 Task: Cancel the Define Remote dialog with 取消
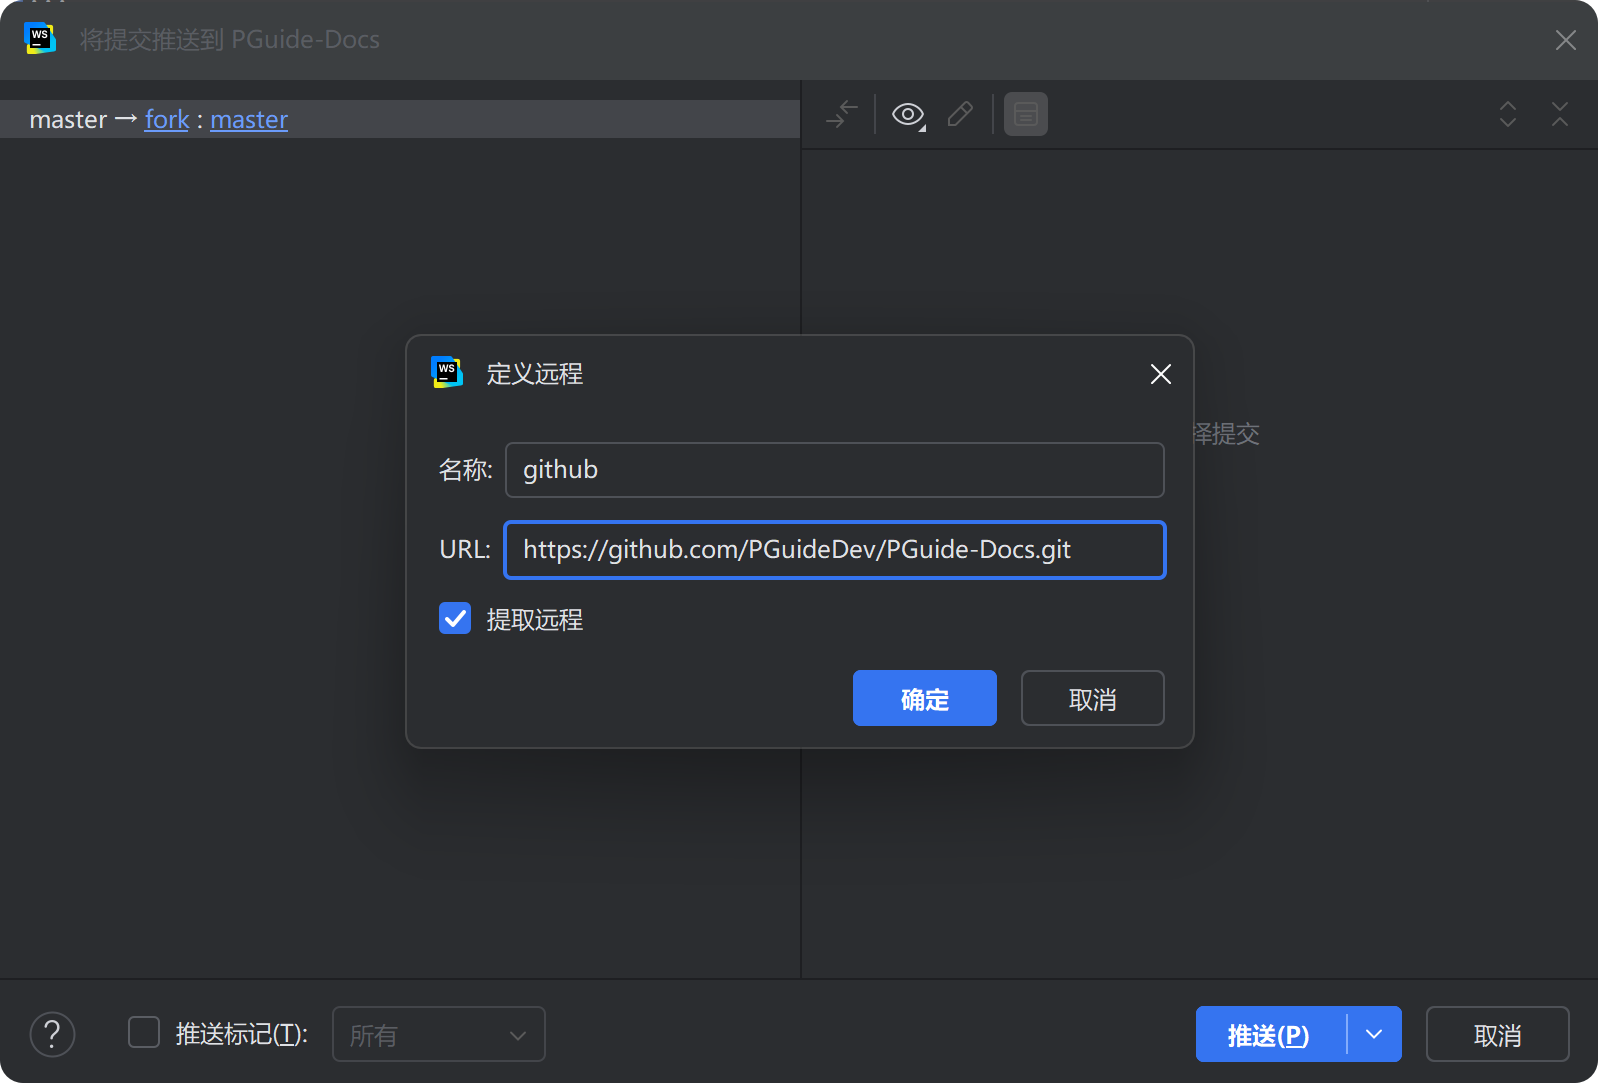pos(1092,698)
